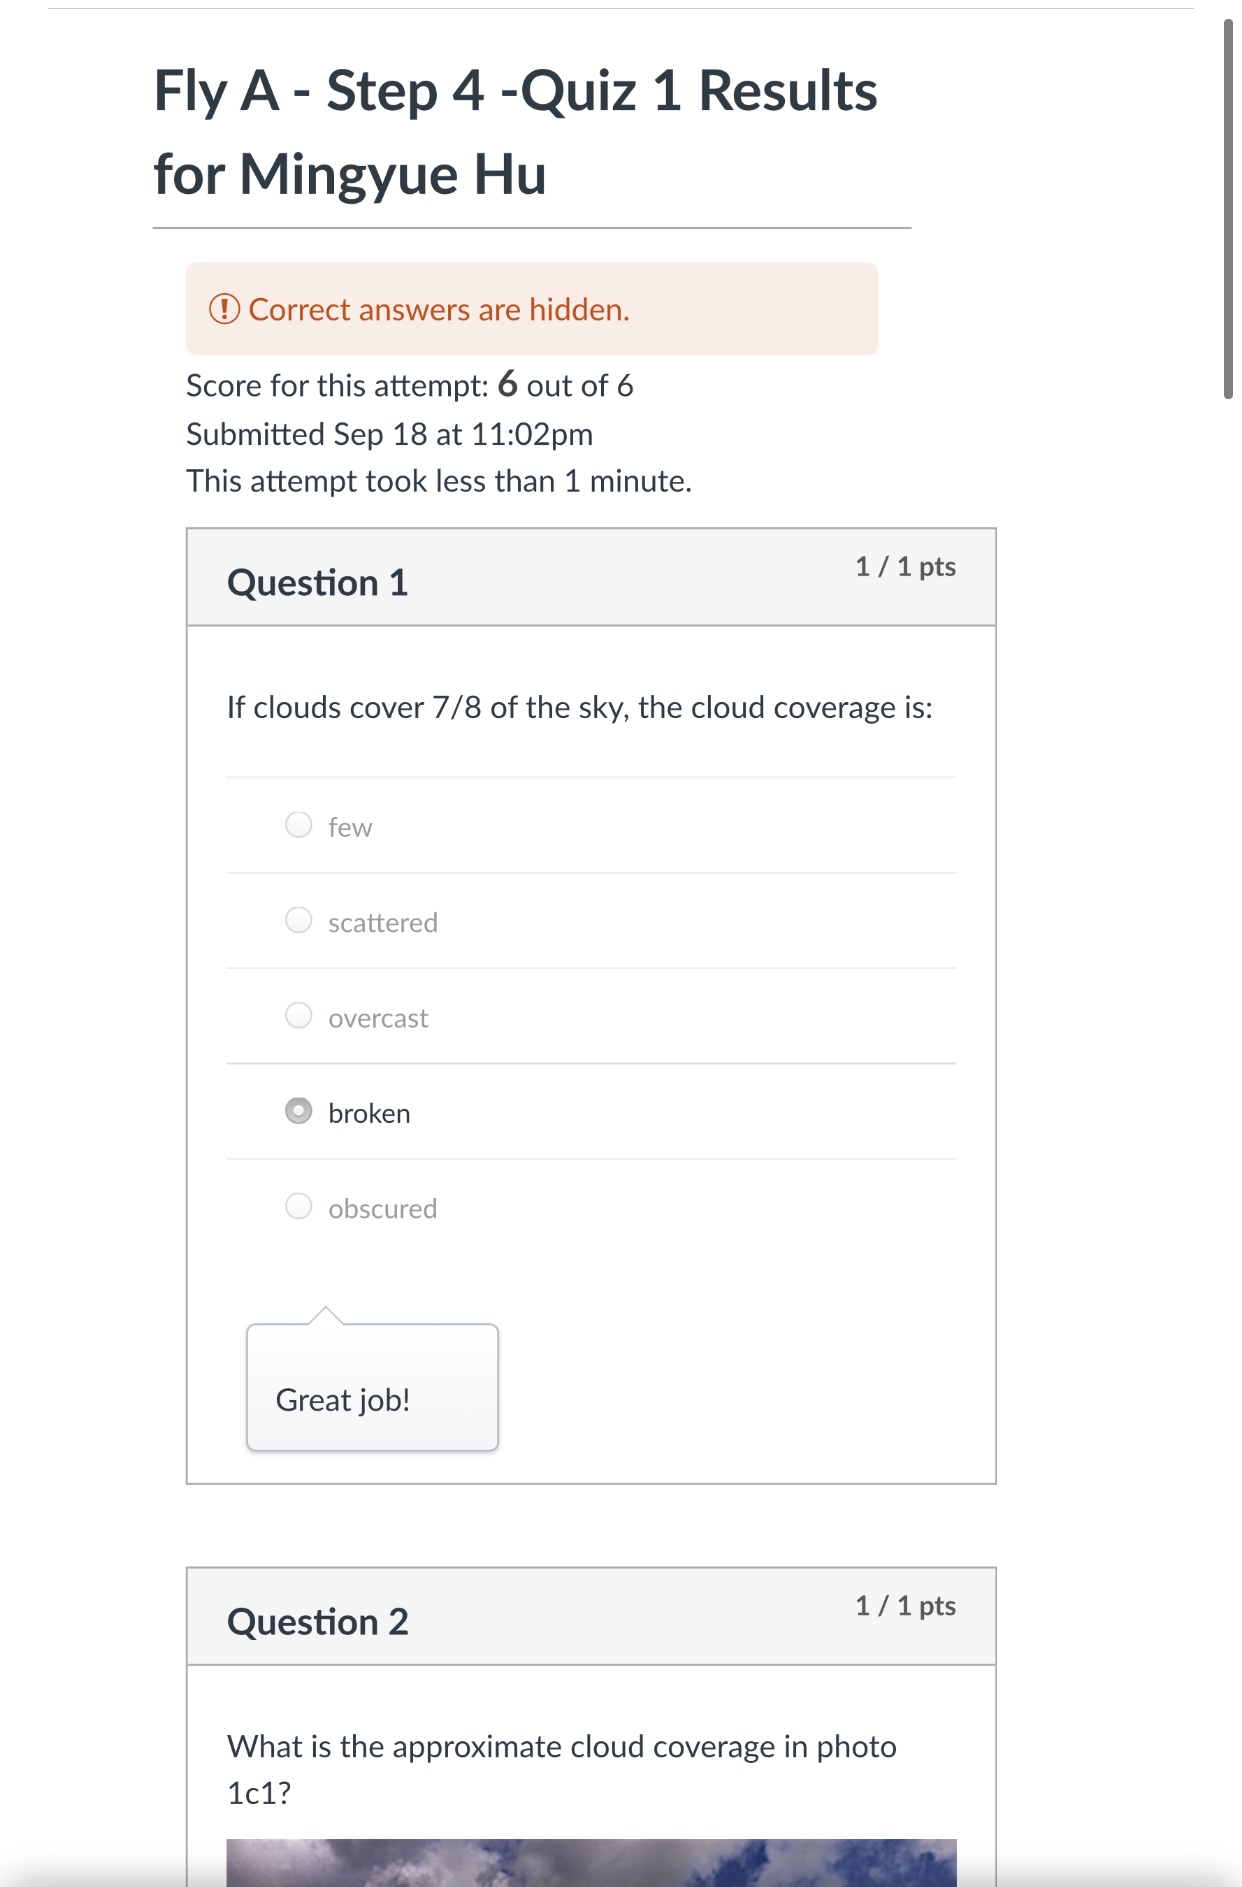The image size is (1242, 1887).
Task: Click the 'Score for this attempt' line
Action: point(410,386)
